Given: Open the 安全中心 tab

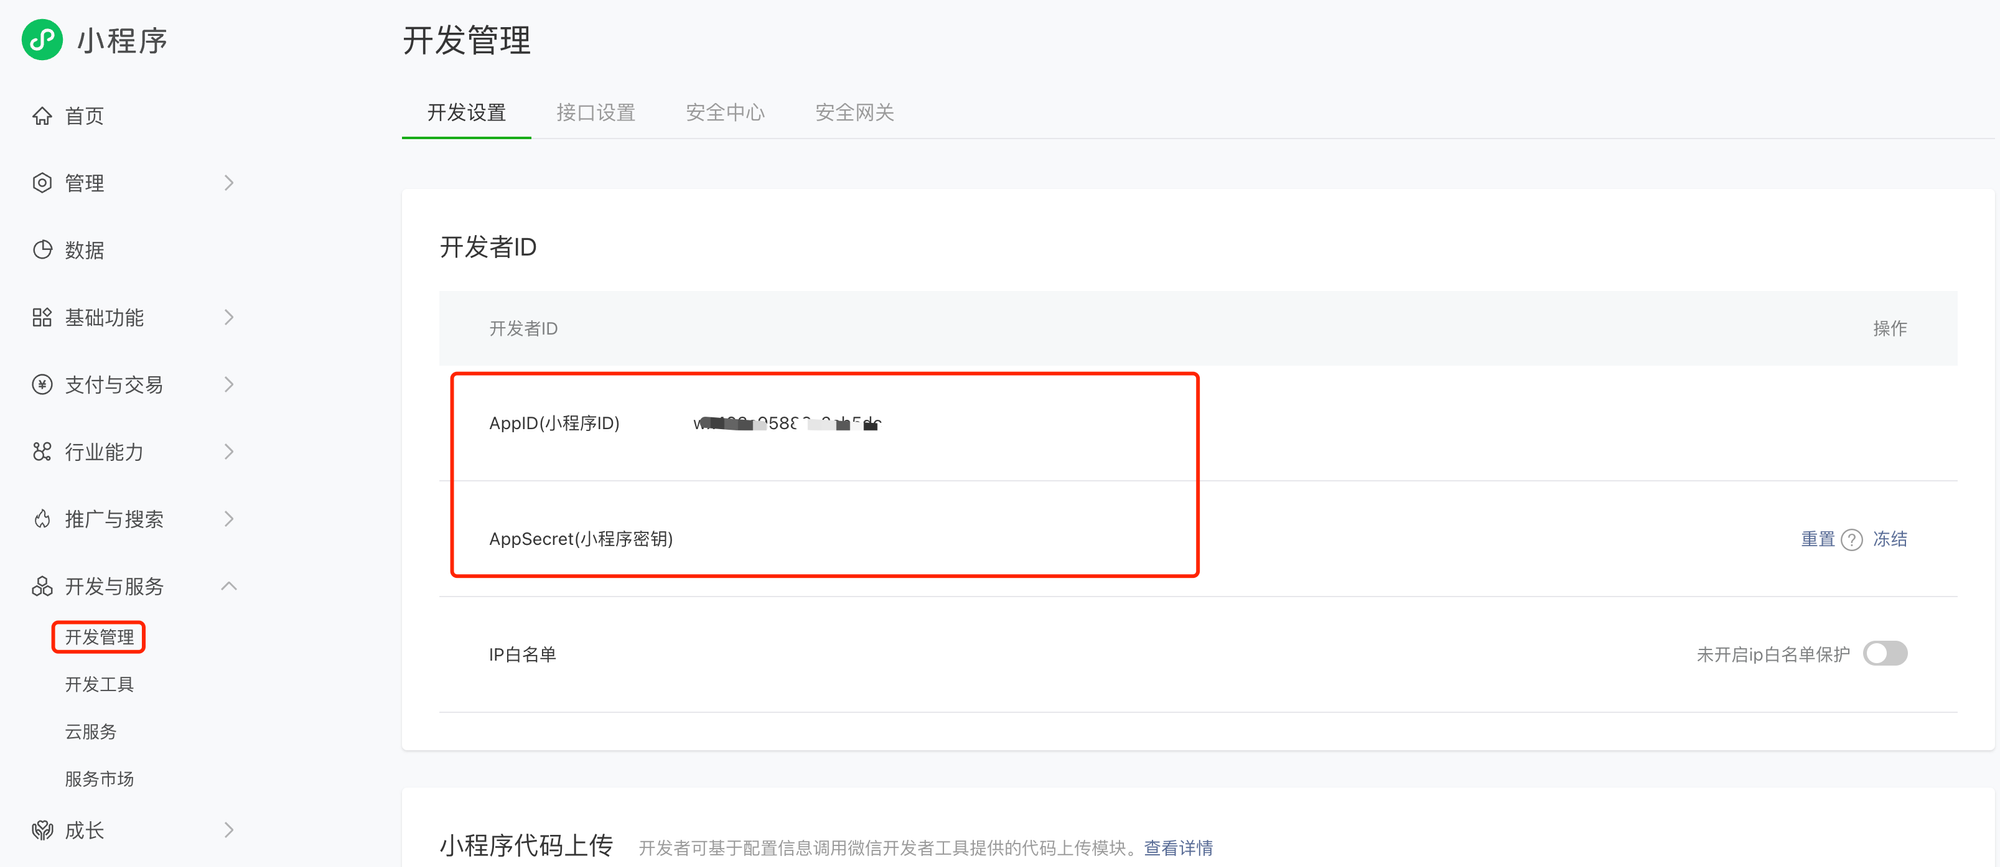Looking at the screenshot, I should click(725, 113).
